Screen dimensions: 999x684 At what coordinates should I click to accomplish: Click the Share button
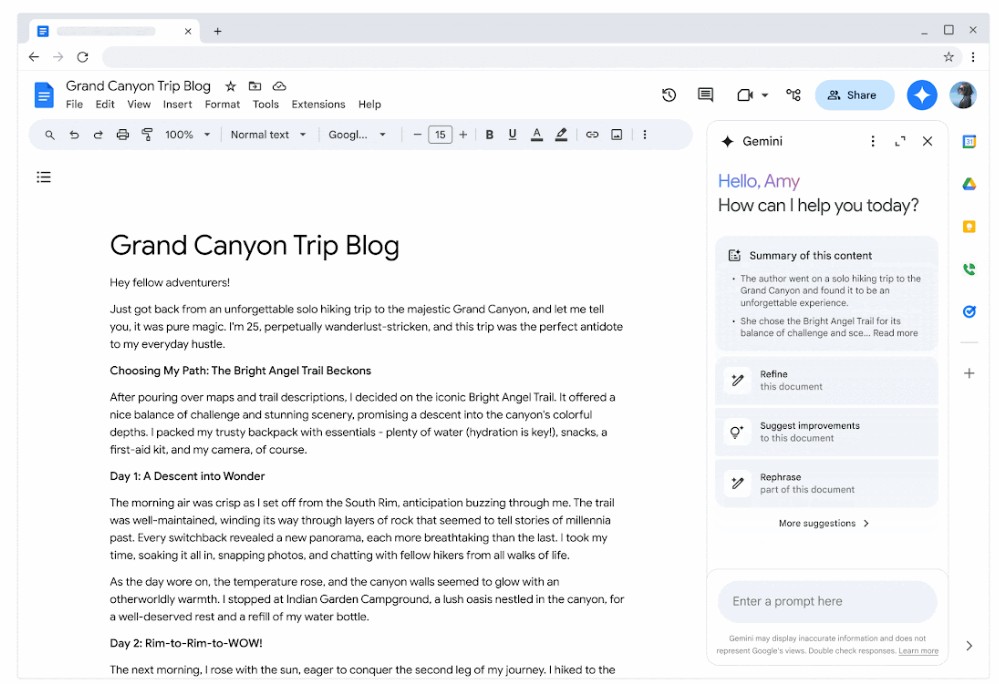pyautogui.click(x=854, y=95)
